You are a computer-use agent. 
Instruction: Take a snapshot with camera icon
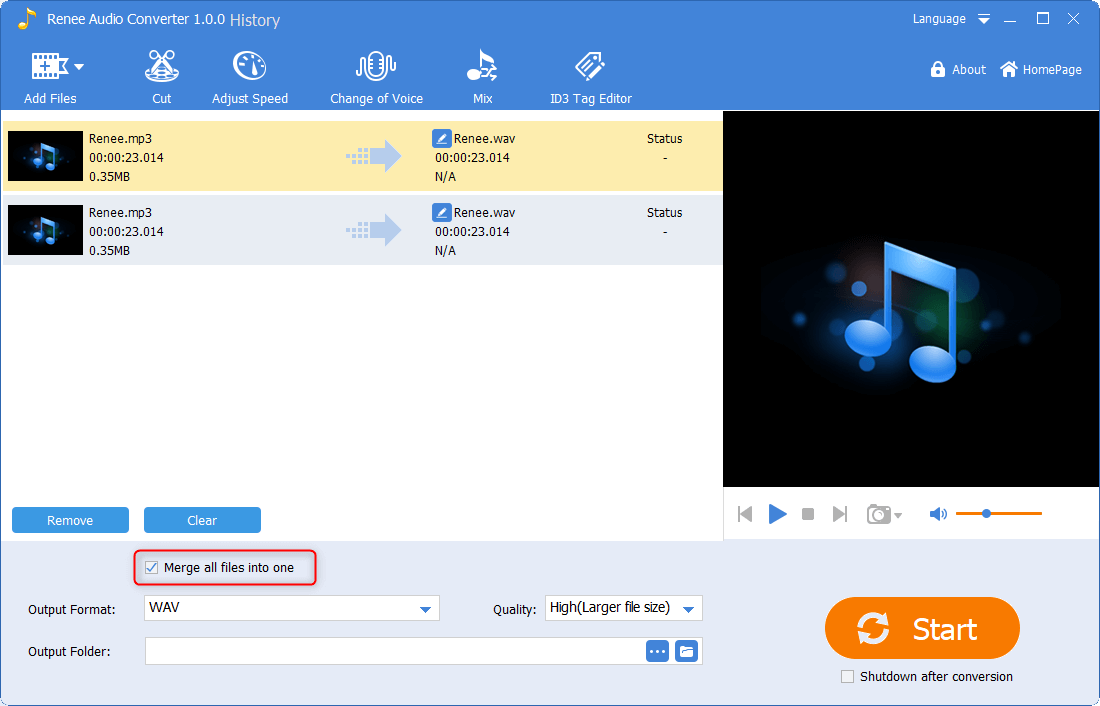(878, 514)
